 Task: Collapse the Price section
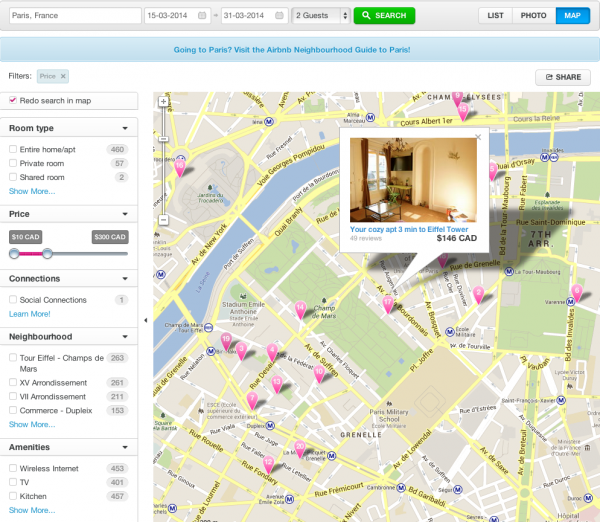(125, 214)
